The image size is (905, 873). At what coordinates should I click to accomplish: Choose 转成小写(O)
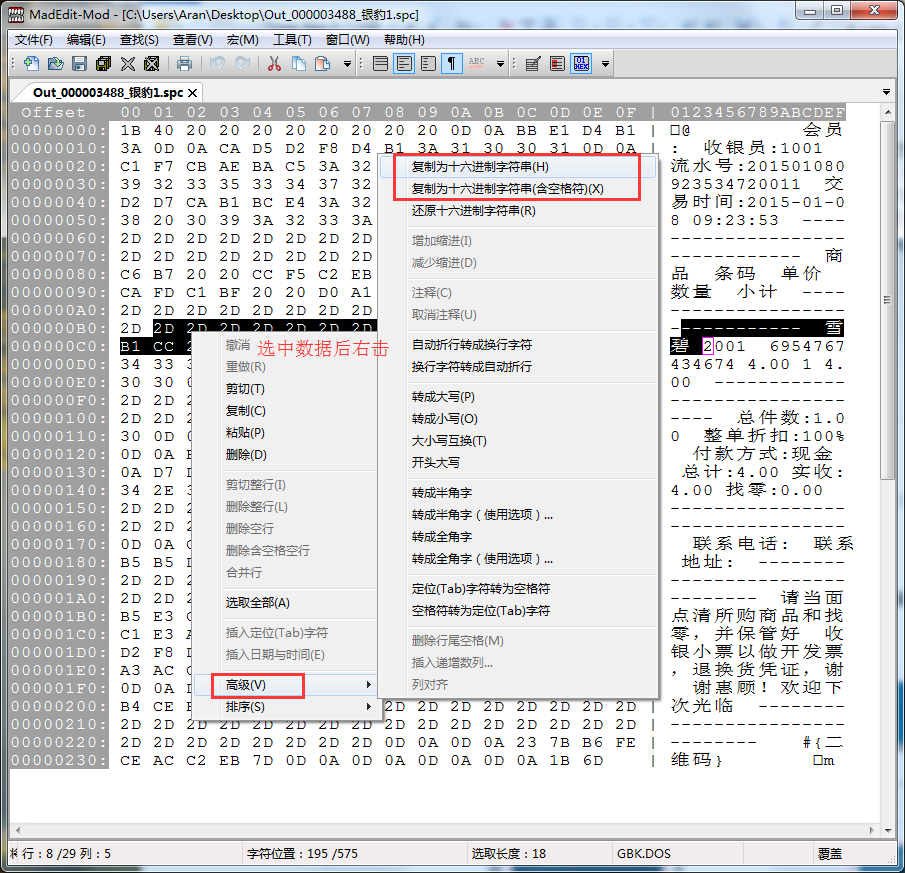(517, 418)
